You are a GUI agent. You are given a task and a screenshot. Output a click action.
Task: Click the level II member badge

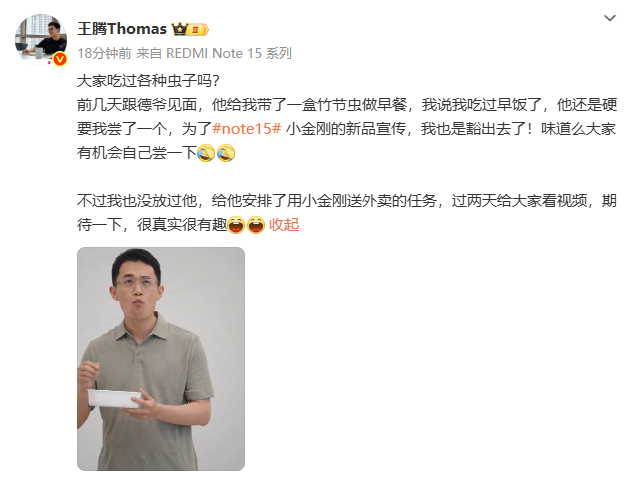point(198,30)
